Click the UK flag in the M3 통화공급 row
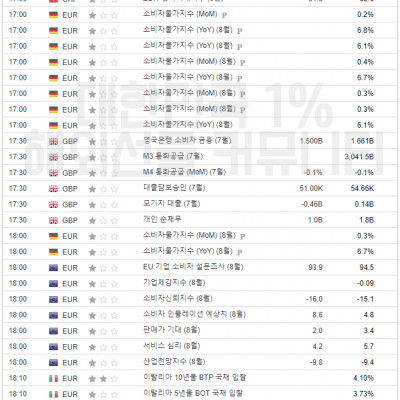Image resolution: width=400 pixels, height=400 pixels. [x=53, y=157]
